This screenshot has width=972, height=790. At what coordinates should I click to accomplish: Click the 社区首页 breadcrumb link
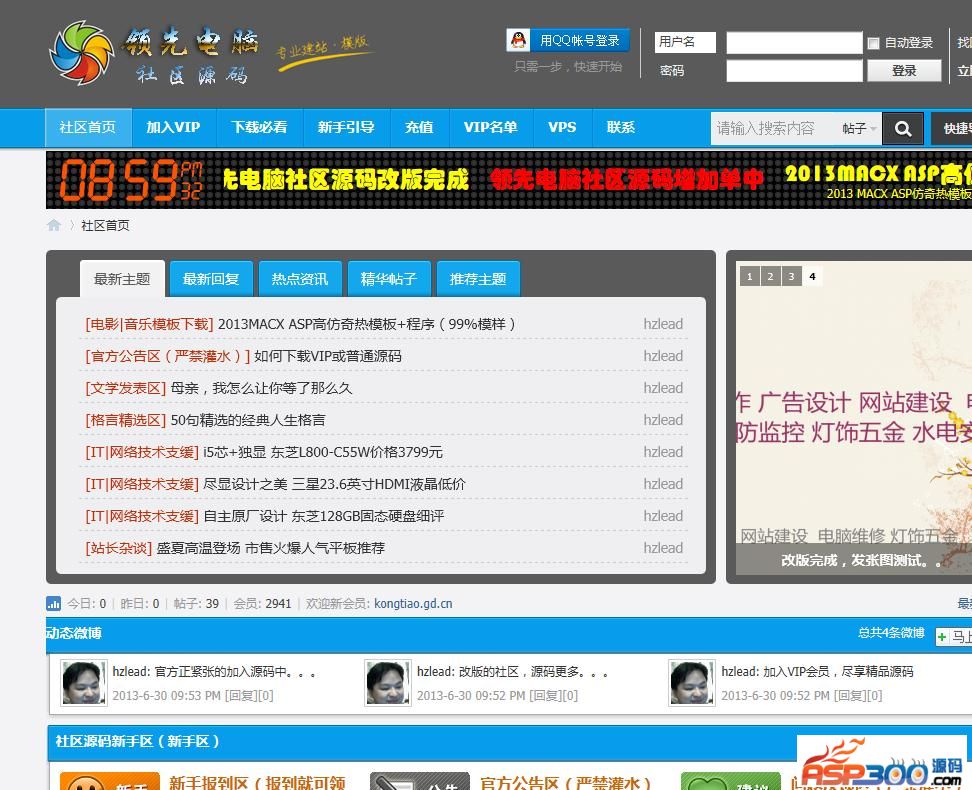pyautogui.click(x=105, y=226)
